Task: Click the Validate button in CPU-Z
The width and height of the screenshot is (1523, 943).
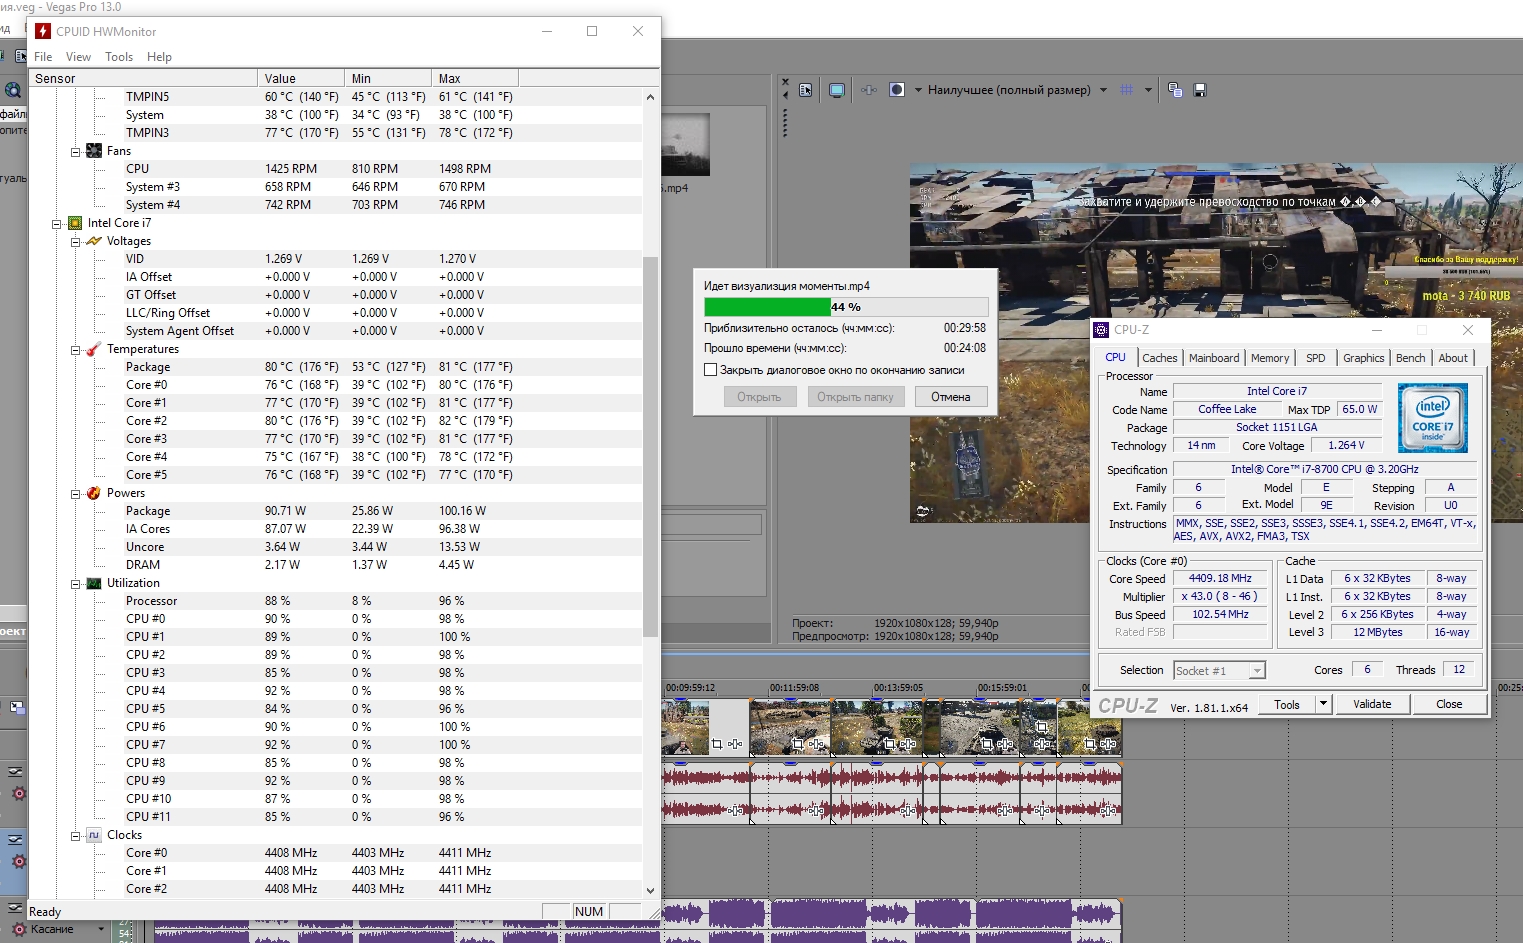Action: click(1371, 704)
